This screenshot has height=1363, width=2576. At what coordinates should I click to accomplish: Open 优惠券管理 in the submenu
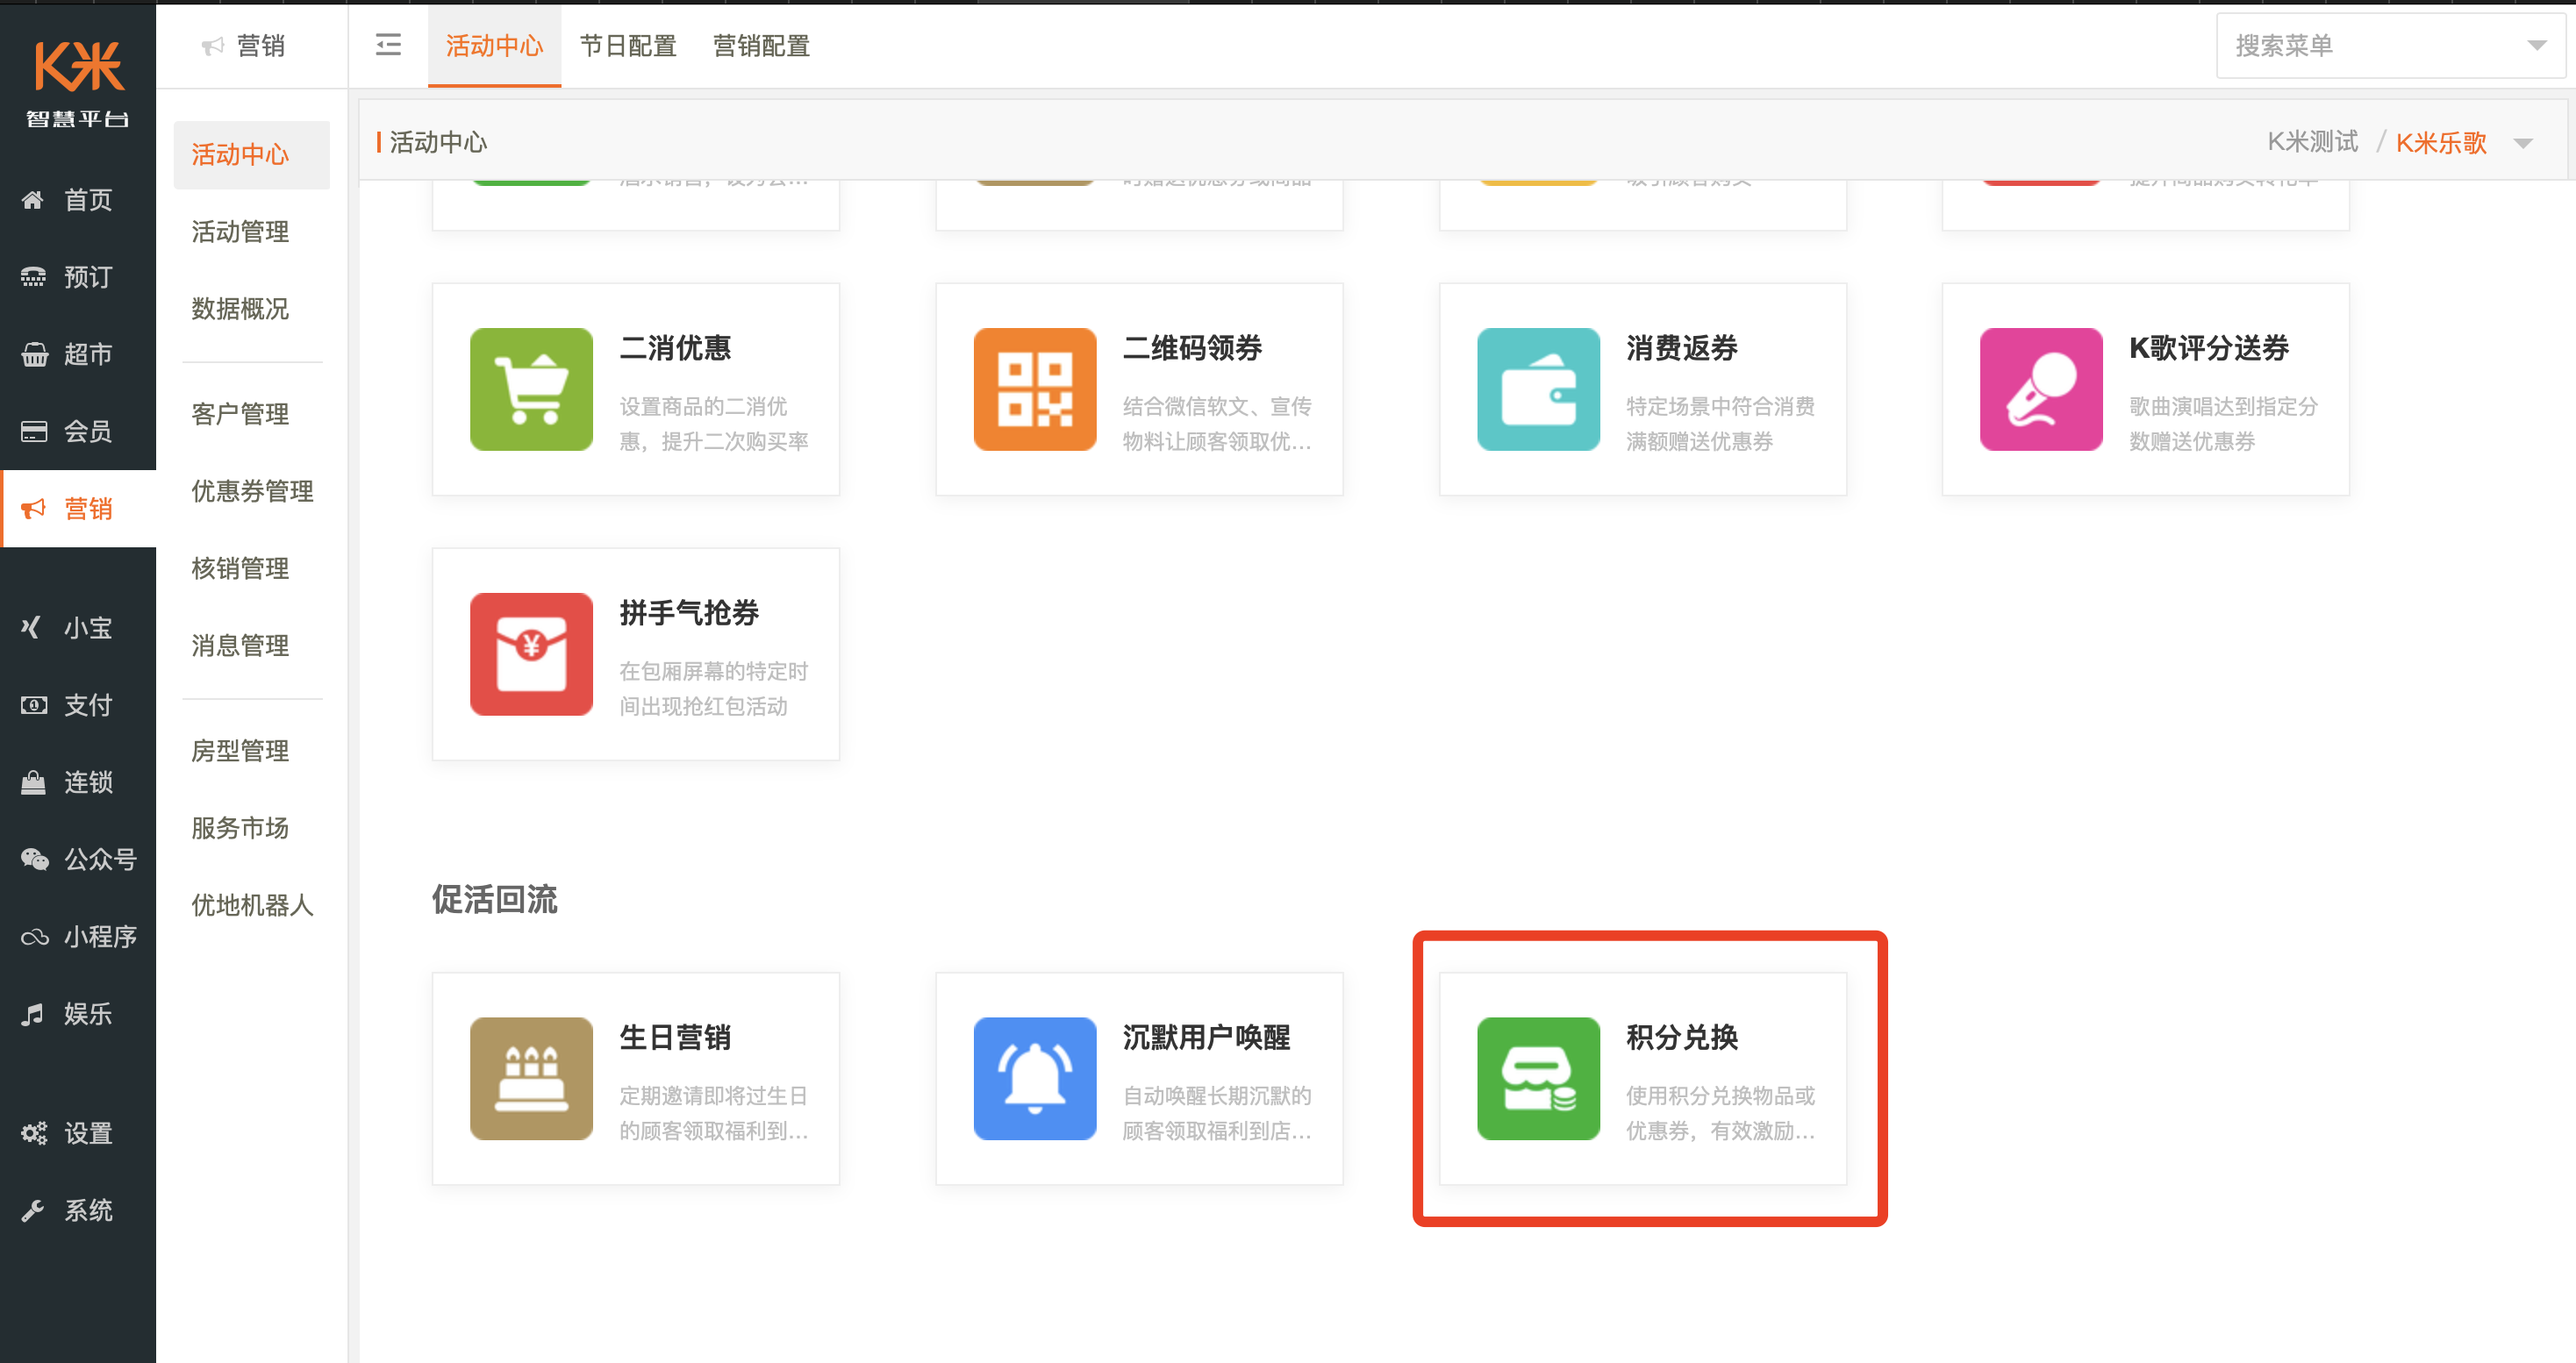(252, 491)
